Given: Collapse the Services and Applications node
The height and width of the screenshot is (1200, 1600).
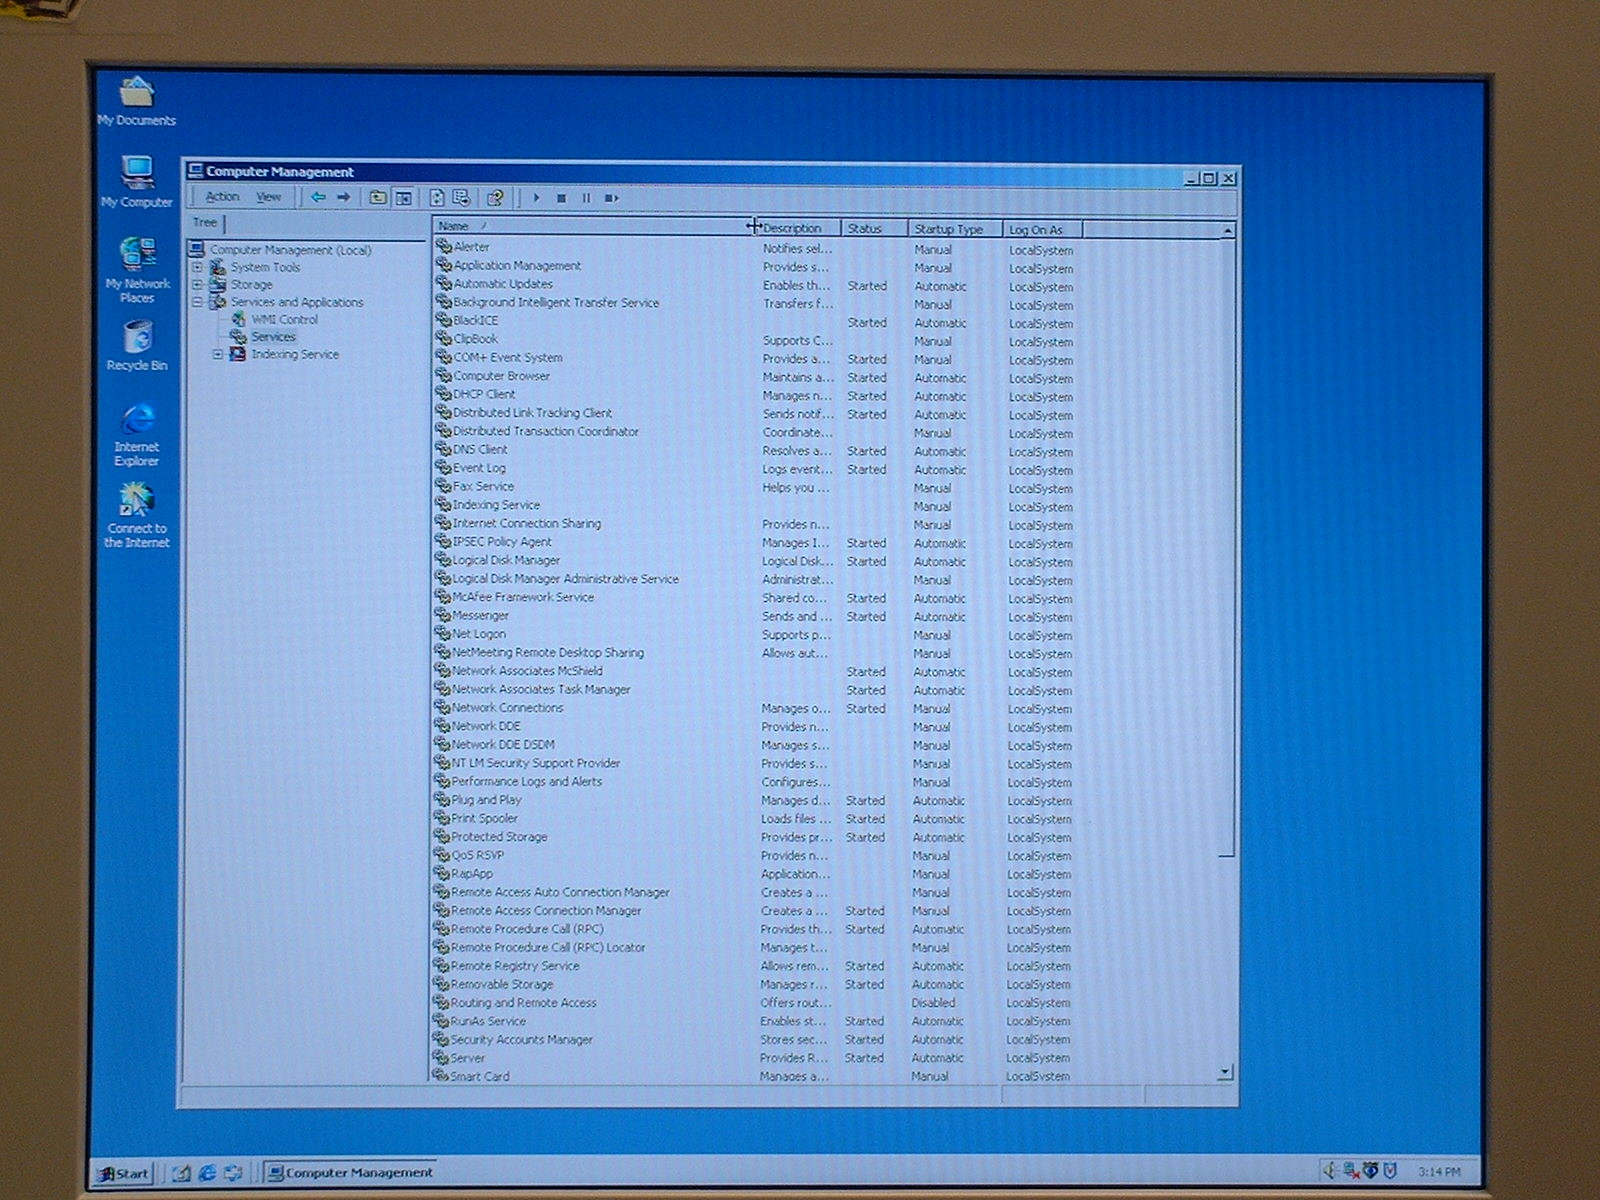Looking at the screenshot, I should [x=197, y=302].
